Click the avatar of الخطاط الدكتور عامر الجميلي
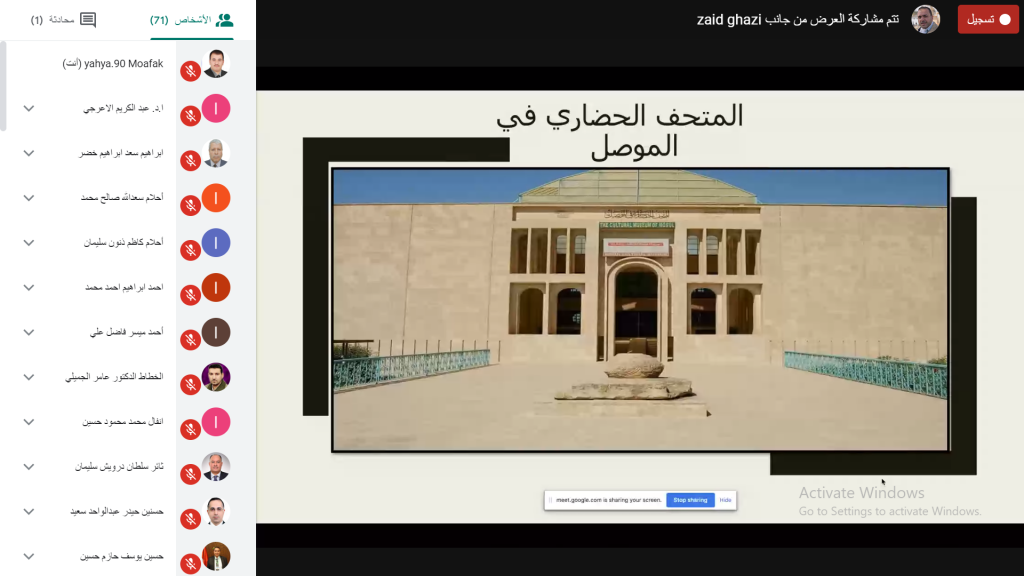 tap(216, 377)
